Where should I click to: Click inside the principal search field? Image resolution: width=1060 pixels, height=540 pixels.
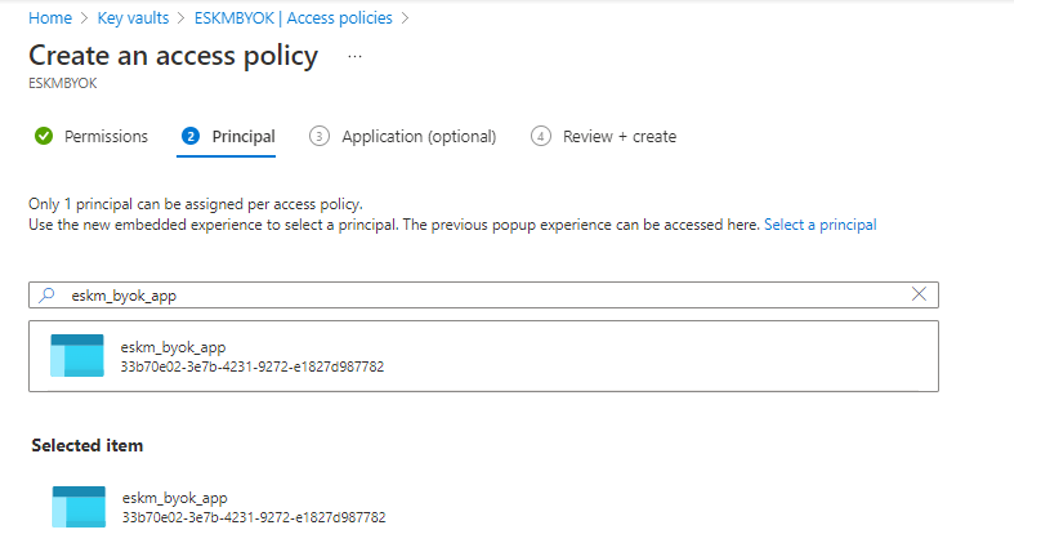click(483, 295)
